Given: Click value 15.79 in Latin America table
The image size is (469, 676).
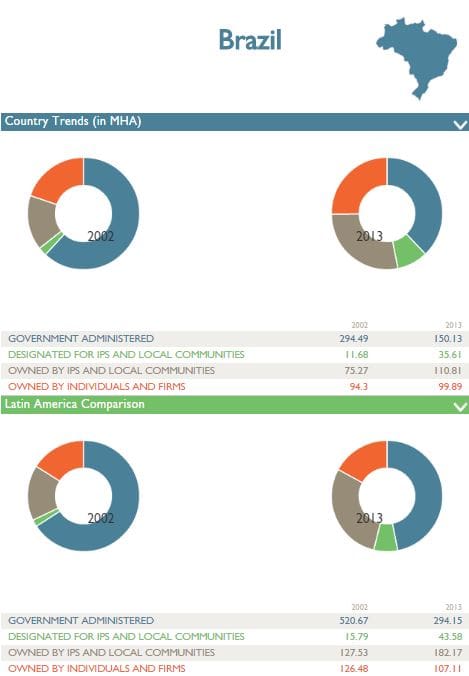Looking at the screenshot, I should tap(356, 637).
